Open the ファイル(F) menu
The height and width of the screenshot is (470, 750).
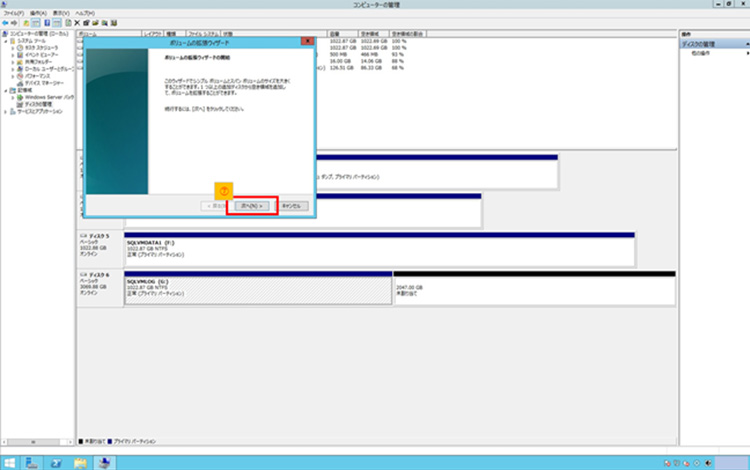[x=13, y=13]
